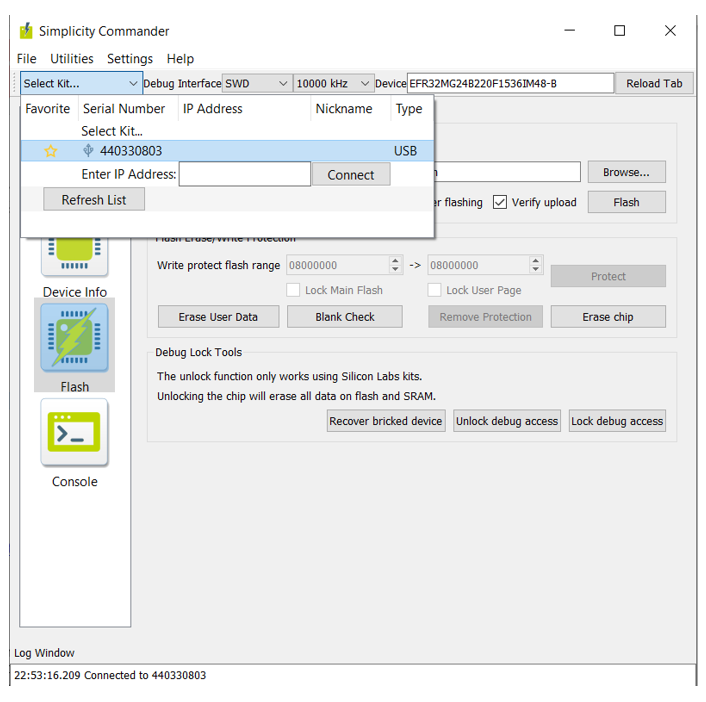Open the File menu
The image size is (706, 702).
pyautogui.click(x=27, y=59)
